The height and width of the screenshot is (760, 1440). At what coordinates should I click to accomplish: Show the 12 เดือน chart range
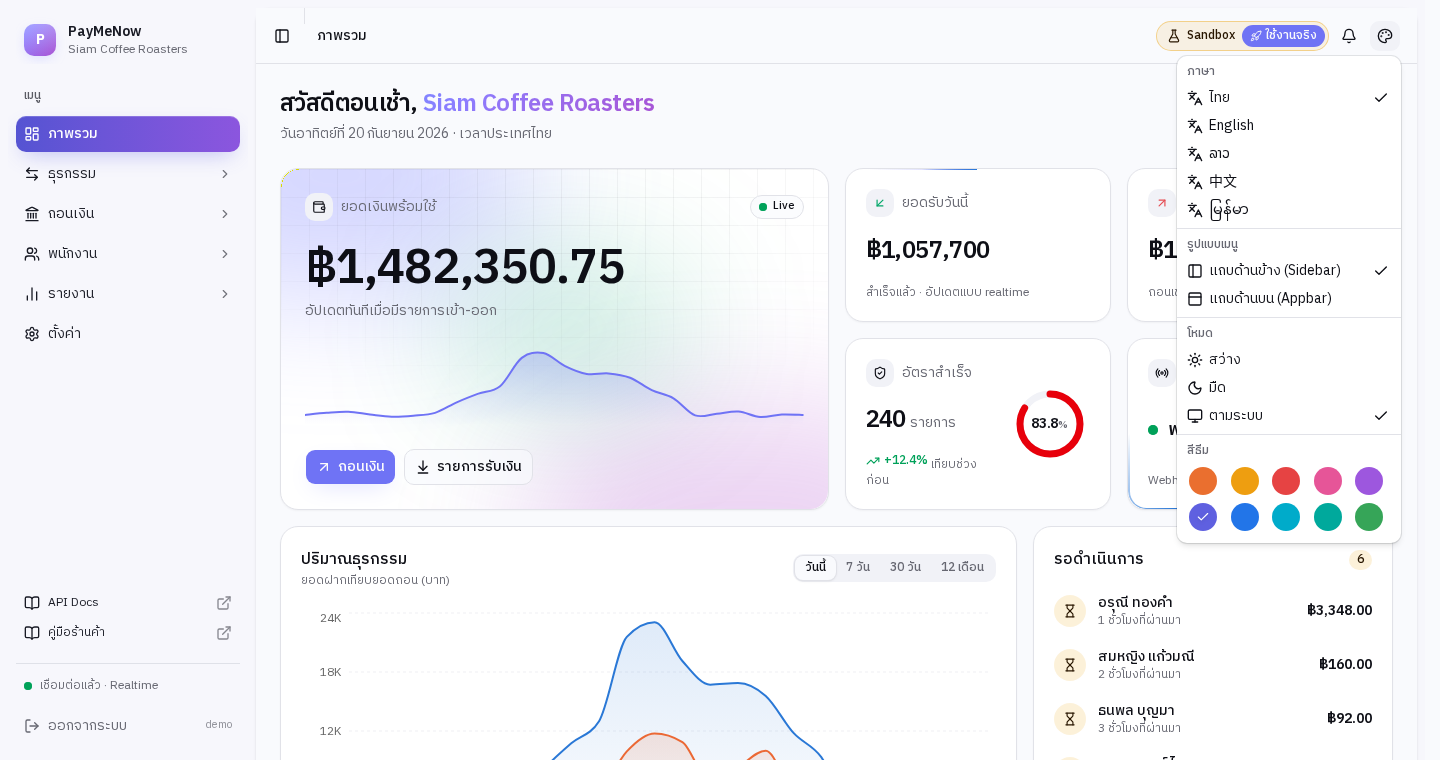point(962,568)
